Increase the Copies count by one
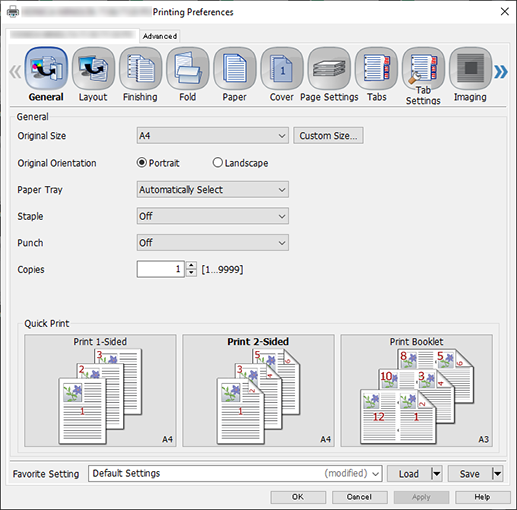The image size is (517, 510). tap(191, 266)
